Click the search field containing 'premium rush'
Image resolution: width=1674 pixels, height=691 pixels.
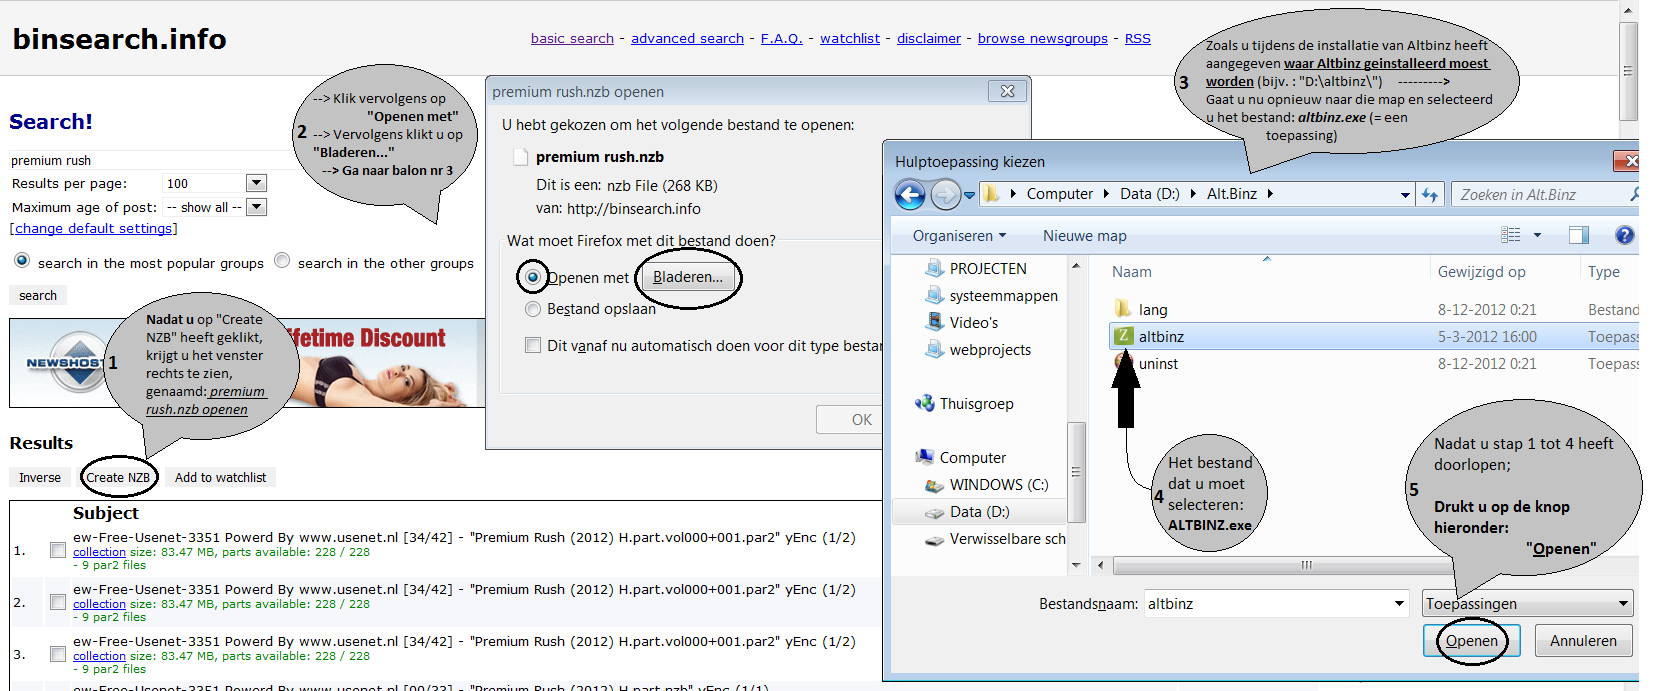click(x=150, y=160)
